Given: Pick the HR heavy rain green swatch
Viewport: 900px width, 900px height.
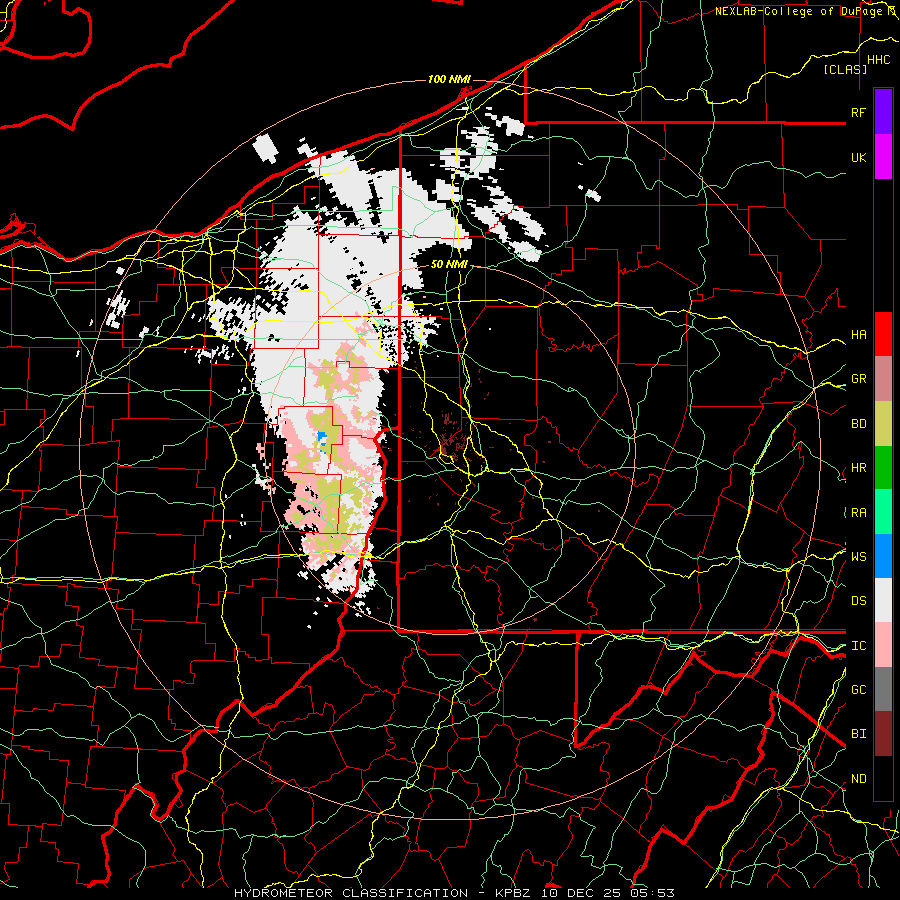Looking at the screenshot, I should pos(883,468).
